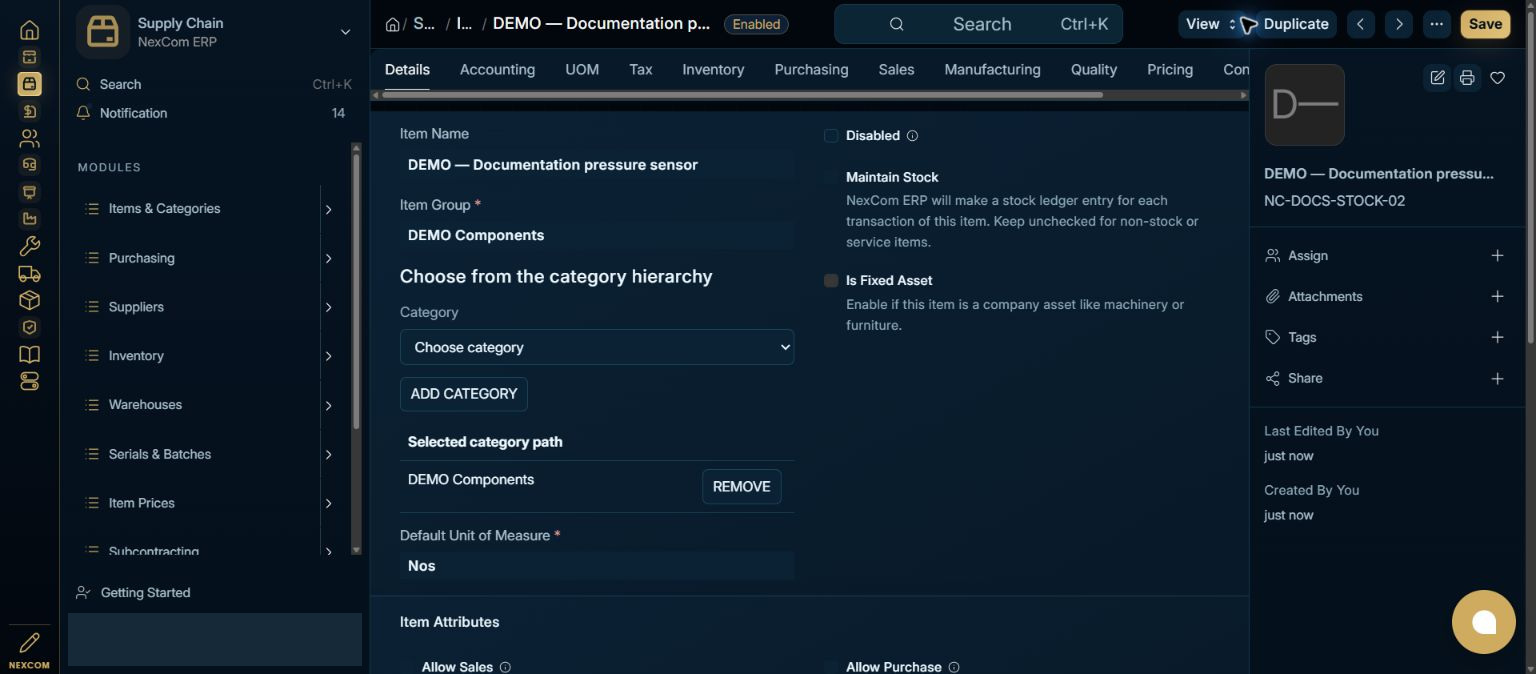The height and width of the screenshot is (674, 1536).
Task: Toggle the Is Fixed Asset checkbox
Action: click(x=831, y=280)
